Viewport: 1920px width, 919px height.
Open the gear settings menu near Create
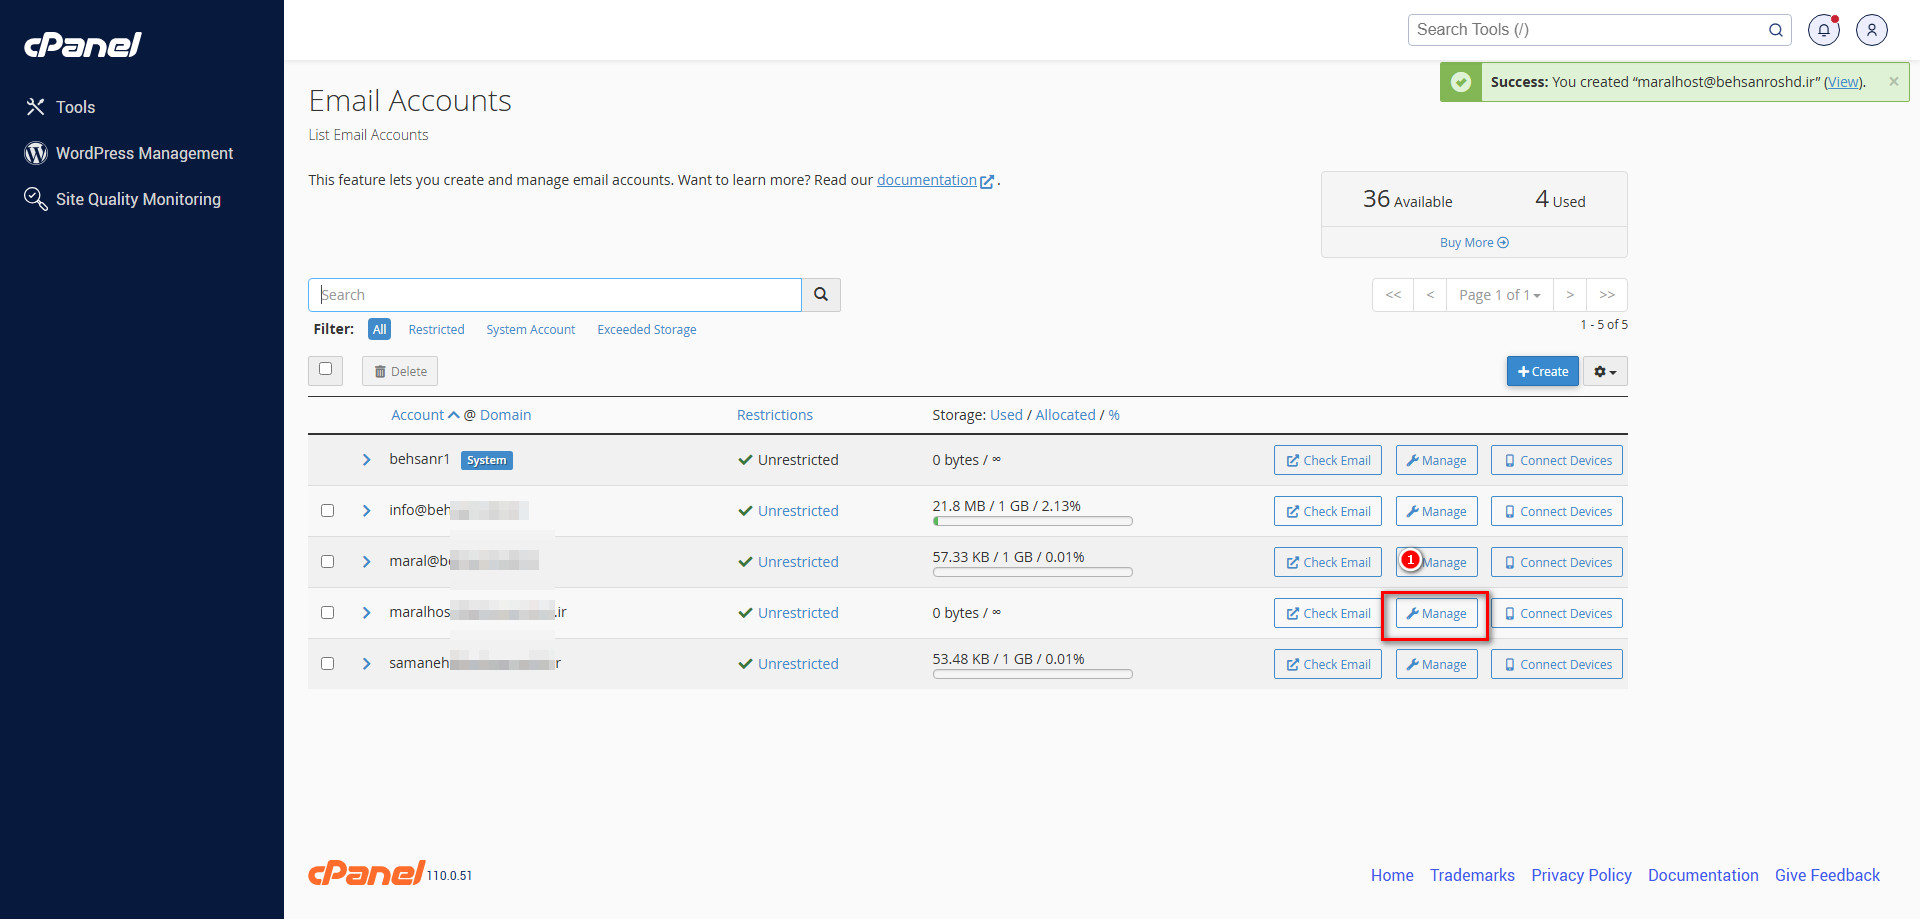coord(1604,371)
